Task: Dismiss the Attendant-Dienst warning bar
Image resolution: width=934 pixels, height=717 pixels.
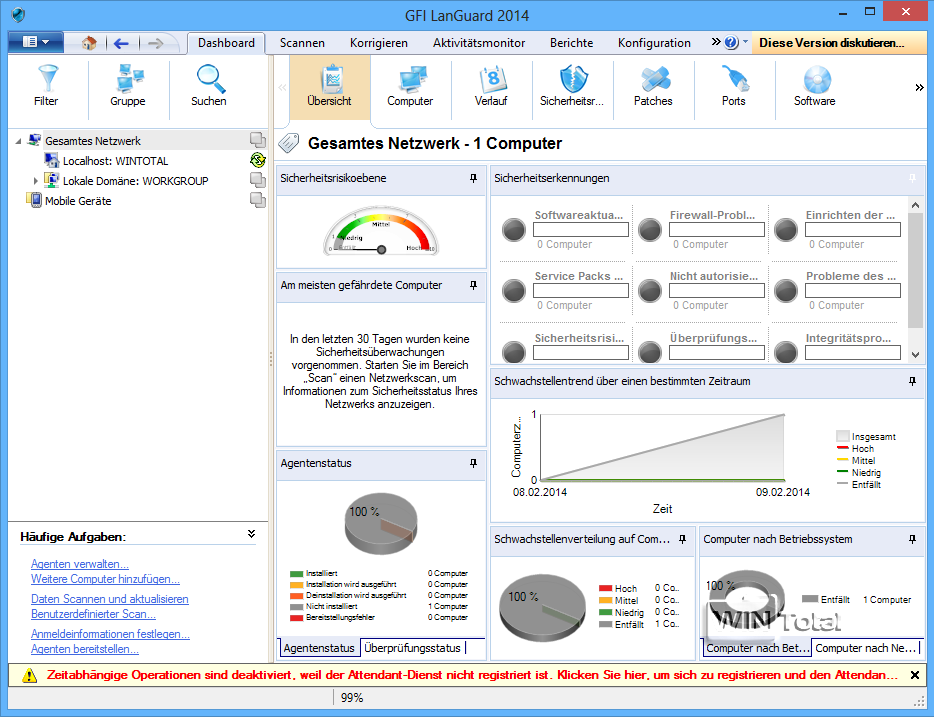Action: point(915,675)
